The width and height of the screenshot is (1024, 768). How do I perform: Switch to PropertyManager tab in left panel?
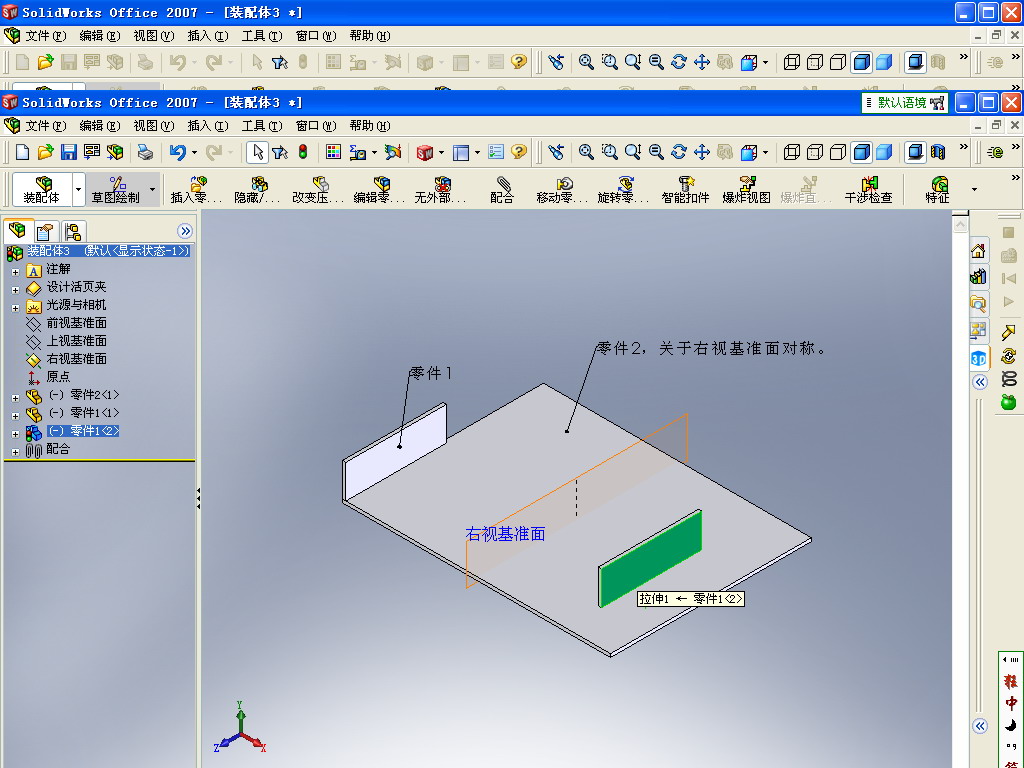(45, 231)
